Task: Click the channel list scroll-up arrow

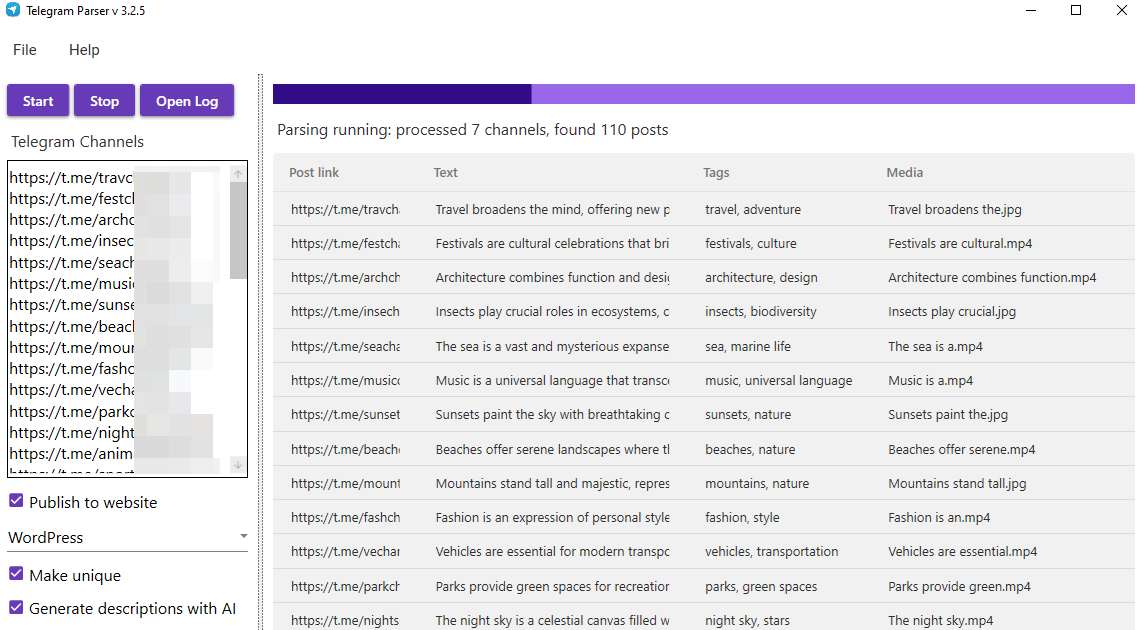Action: click(238, 174)
